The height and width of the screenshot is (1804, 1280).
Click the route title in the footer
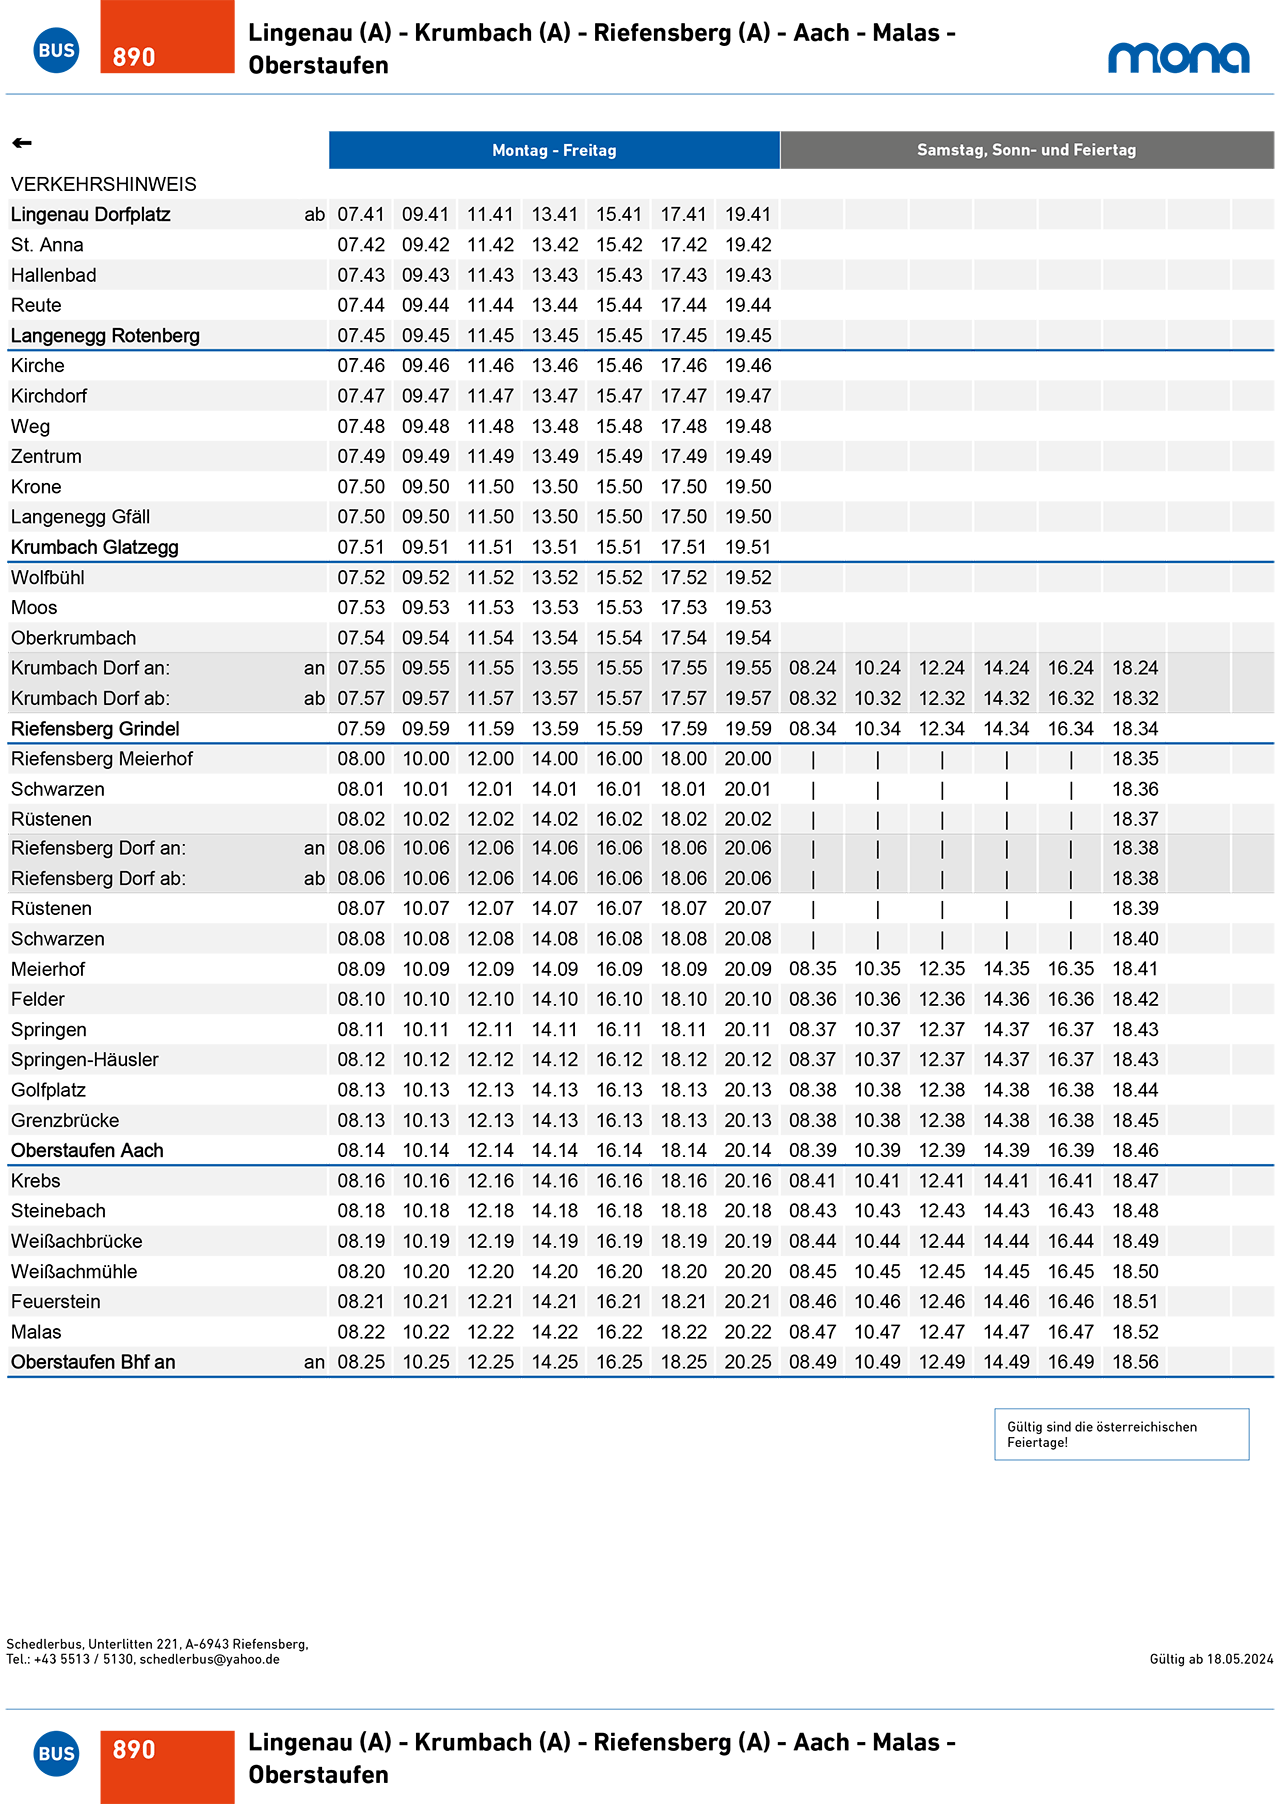point(602,1758)
